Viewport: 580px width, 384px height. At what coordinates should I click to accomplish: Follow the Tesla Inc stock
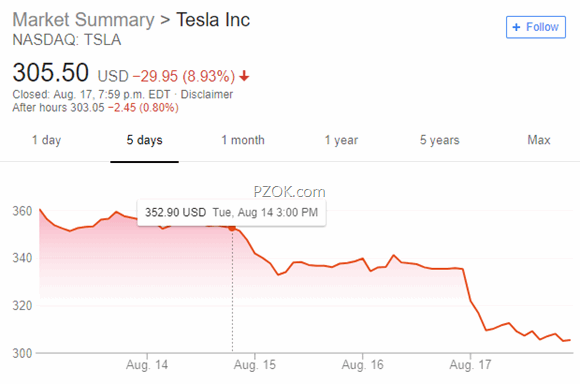pyautogui.click(x=536, y=27)
